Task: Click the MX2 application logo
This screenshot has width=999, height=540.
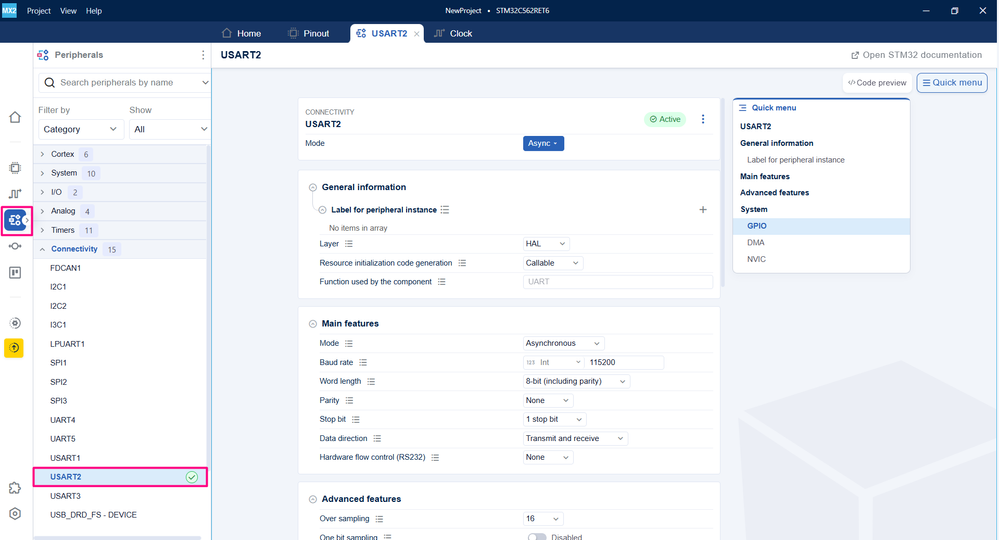Action: (x=9, y=10)
